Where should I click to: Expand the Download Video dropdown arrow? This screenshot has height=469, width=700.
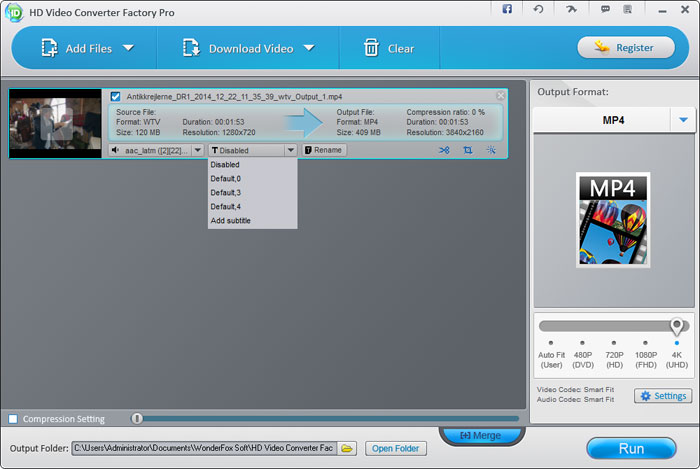click(309, 48)
